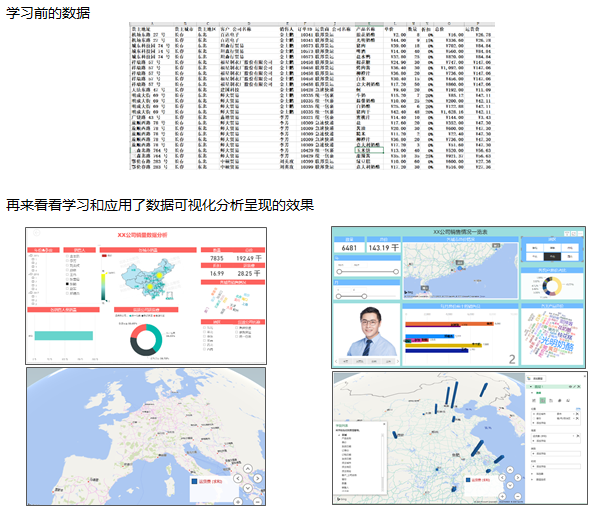Image resolution: width=597 pixels, height=514 pixels.
Task: Delete layer 1 with its X icon
Action: click(x=578, y=386)
